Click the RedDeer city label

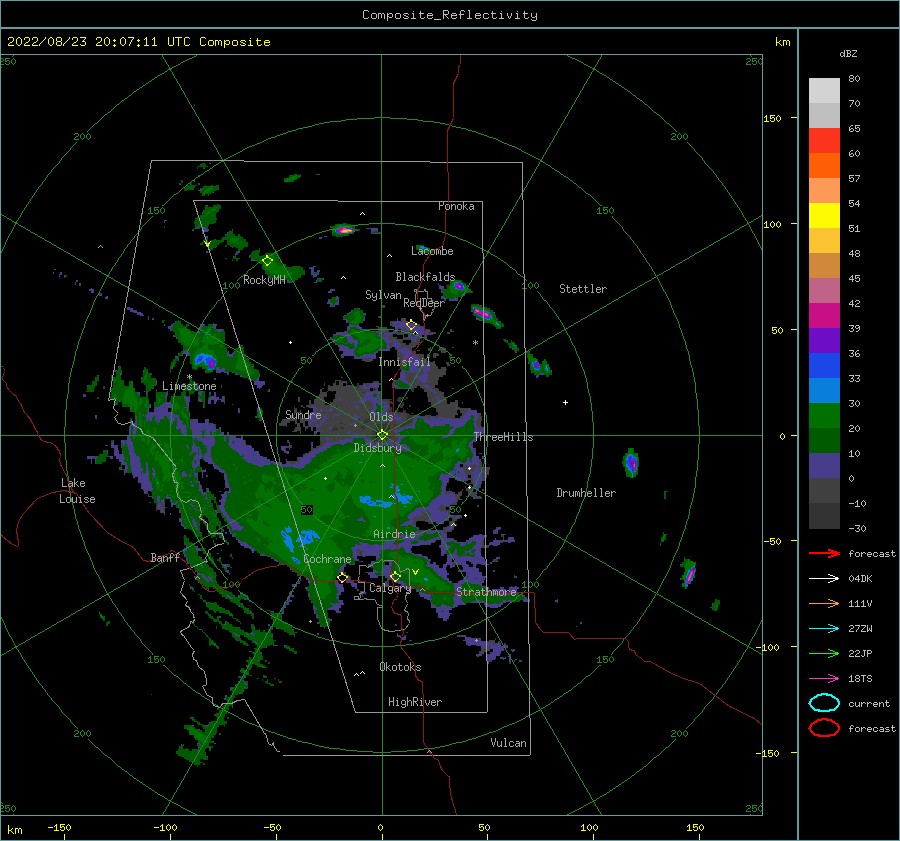(424, 303)
